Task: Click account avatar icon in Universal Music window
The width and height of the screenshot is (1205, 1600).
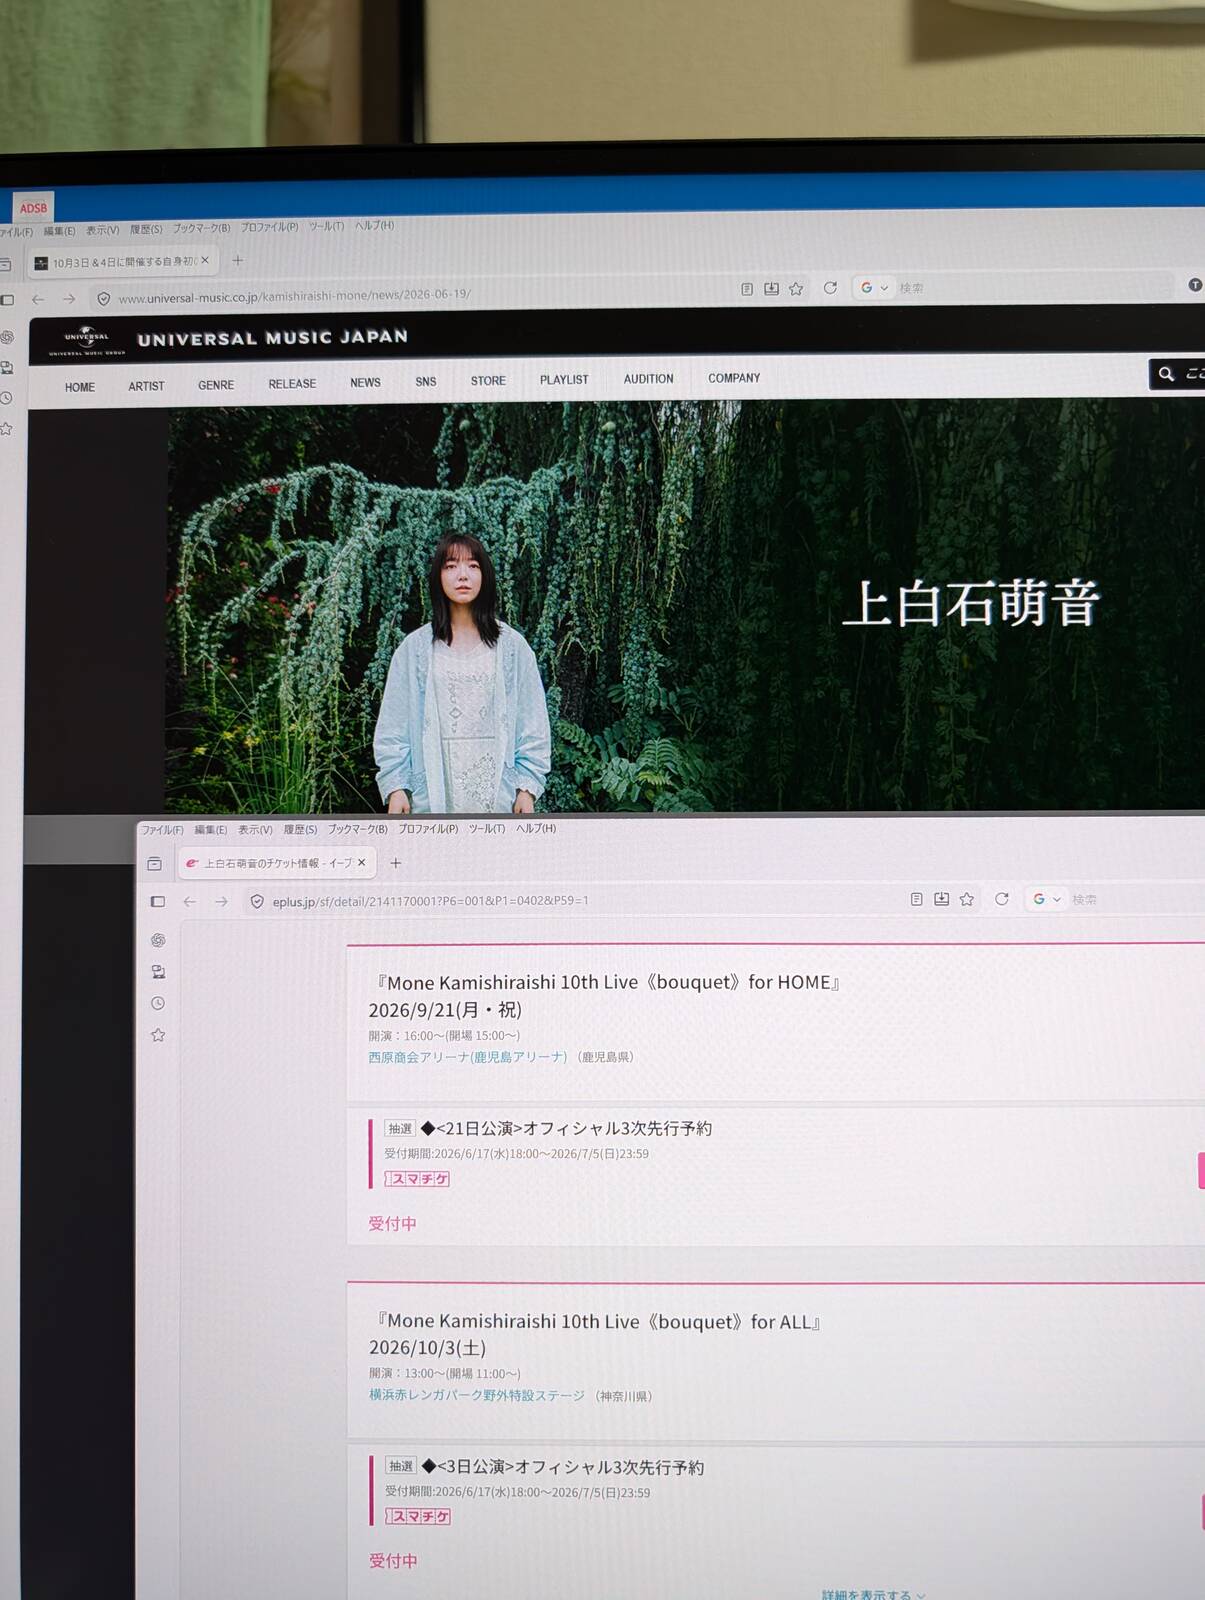Action: [x=1195, y=285]
